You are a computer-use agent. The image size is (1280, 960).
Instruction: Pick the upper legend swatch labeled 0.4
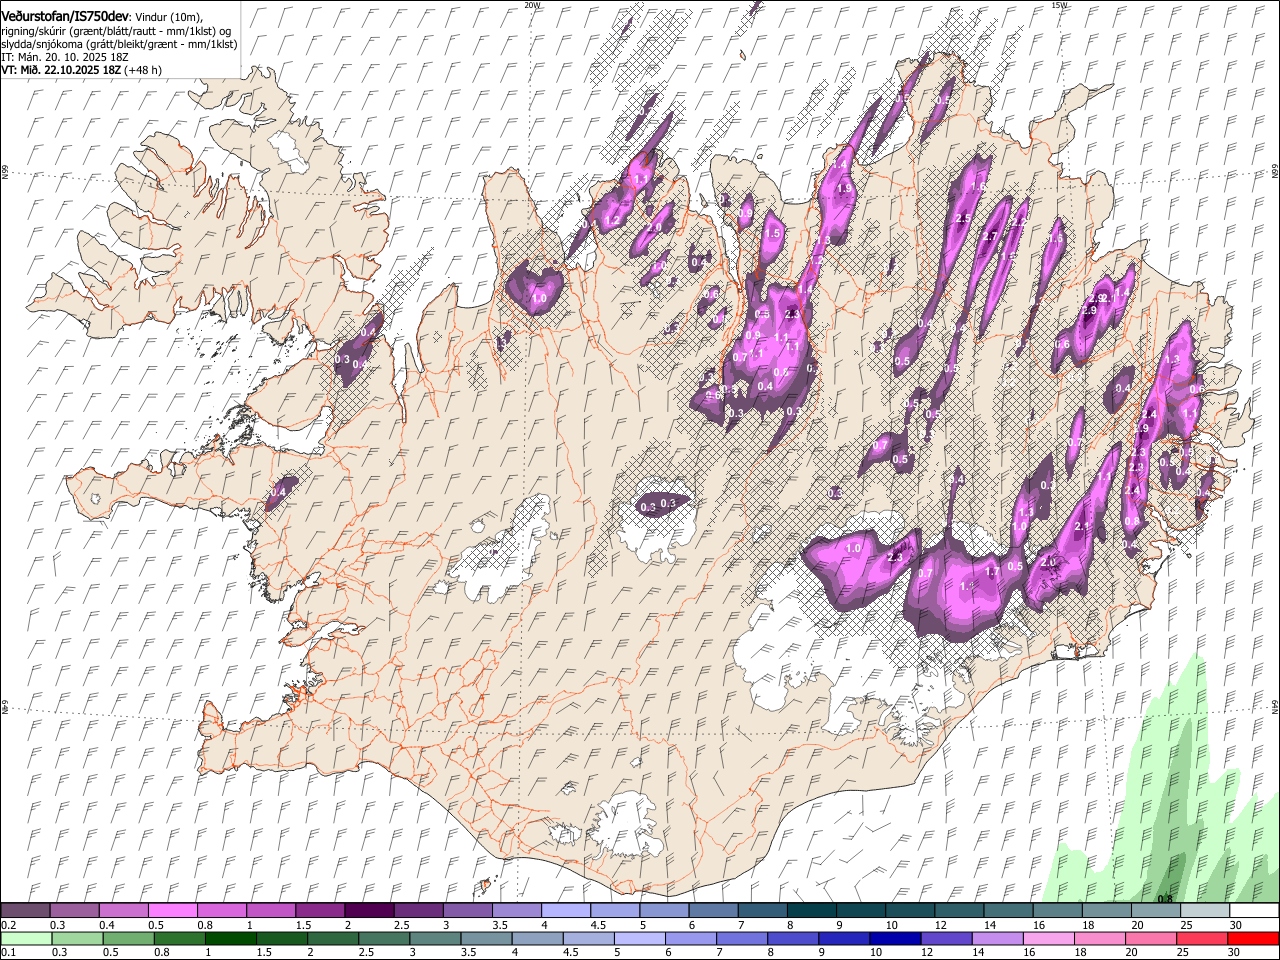coord(123,911)
